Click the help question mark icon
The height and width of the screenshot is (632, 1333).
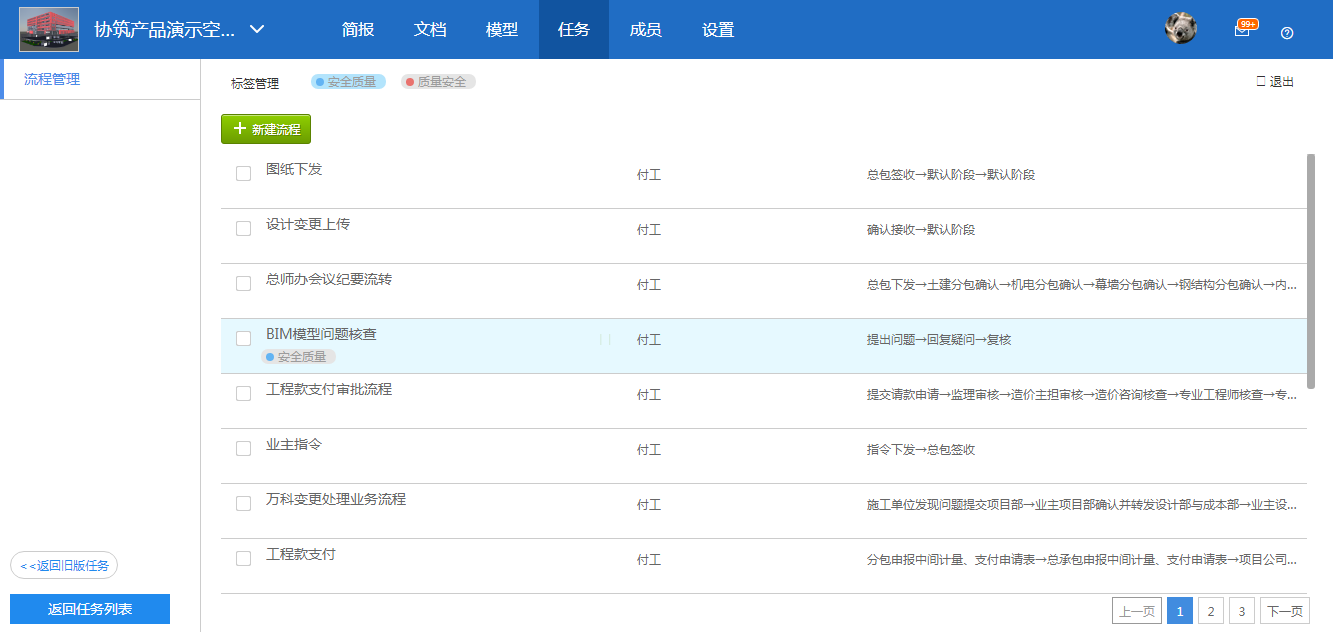pos(1286,33)
